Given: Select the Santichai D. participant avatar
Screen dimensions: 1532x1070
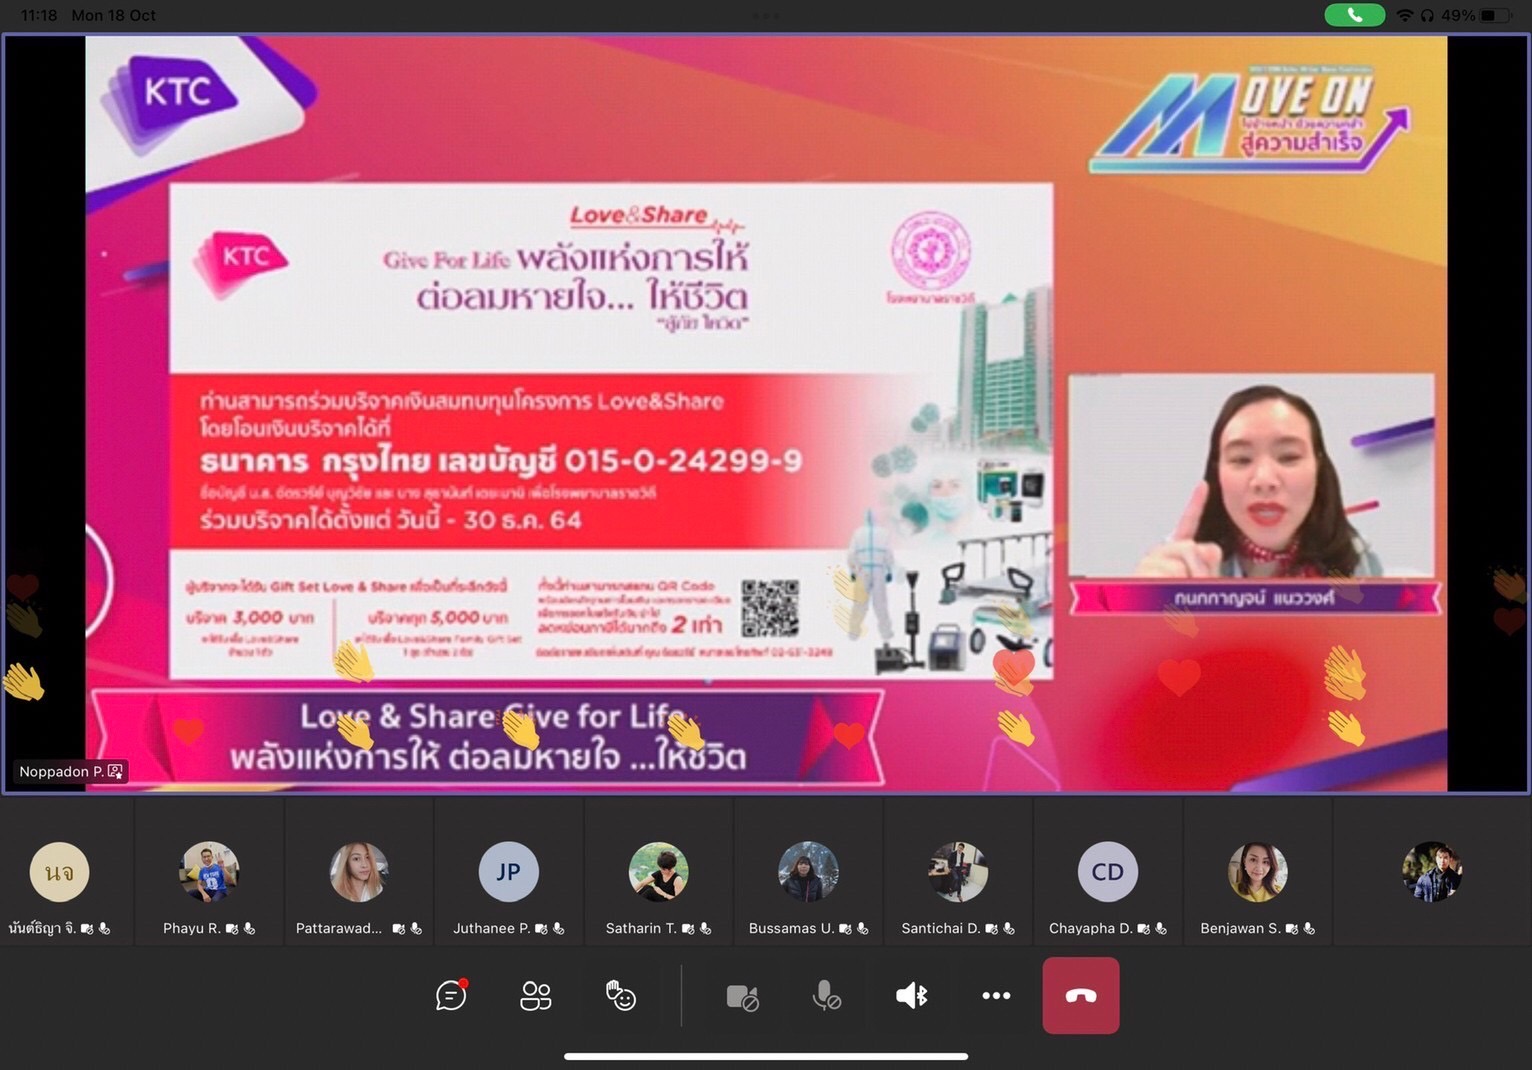Looking at the screenshot, I should click(x=957, y=872).
